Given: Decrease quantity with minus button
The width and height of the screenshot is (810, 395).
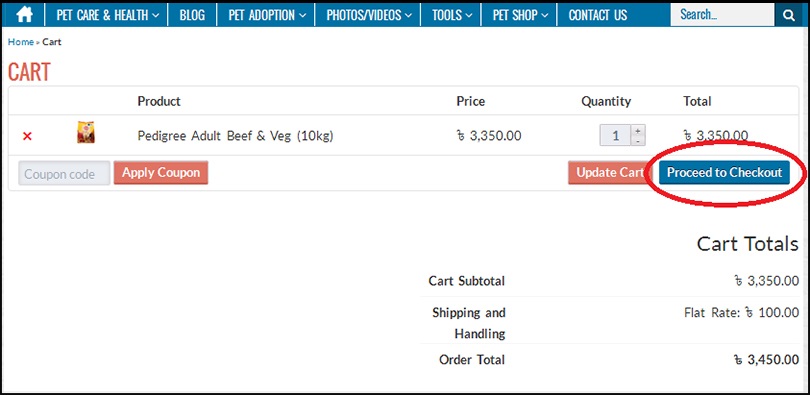Looking at the screenshot, I should pos(638,141).
